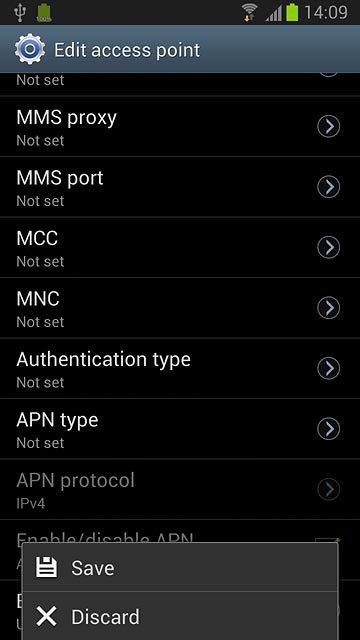Expand the MNC setting arrow
Screen dimensions: 360x640
329,307
